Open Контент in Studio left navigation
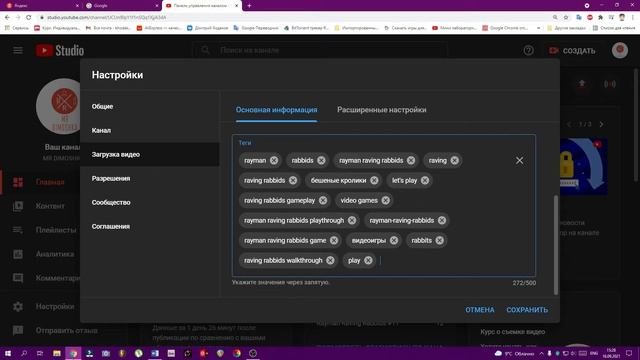 pyautogui.click(x=41, y=206)
